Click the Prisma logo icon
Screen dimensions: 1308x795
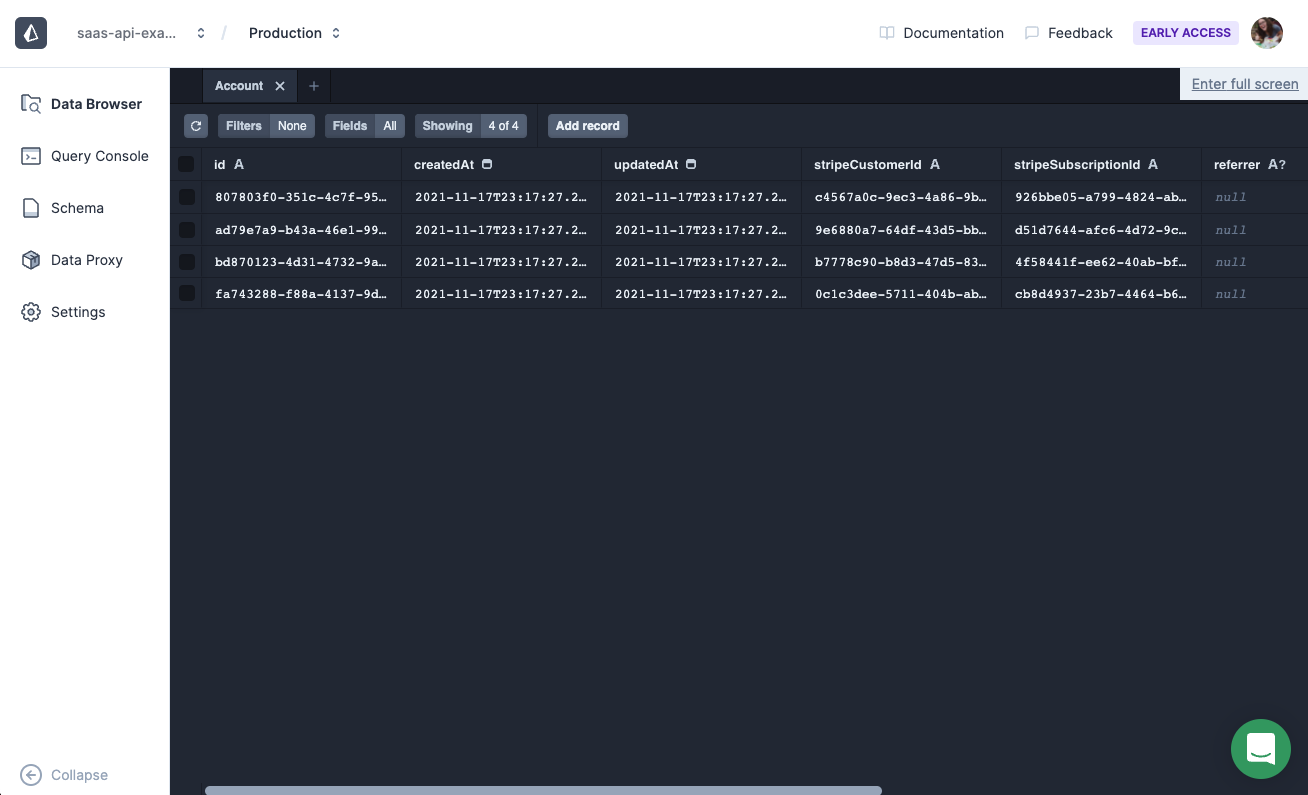[x=31, y=33]
